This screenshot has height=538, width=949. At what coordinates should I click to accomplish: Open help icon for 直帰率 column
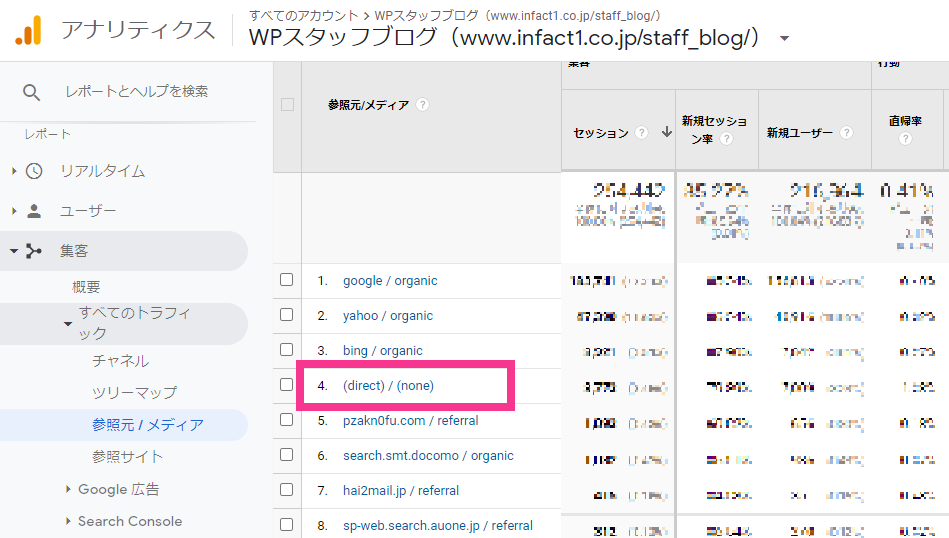(x=905, y=139)
